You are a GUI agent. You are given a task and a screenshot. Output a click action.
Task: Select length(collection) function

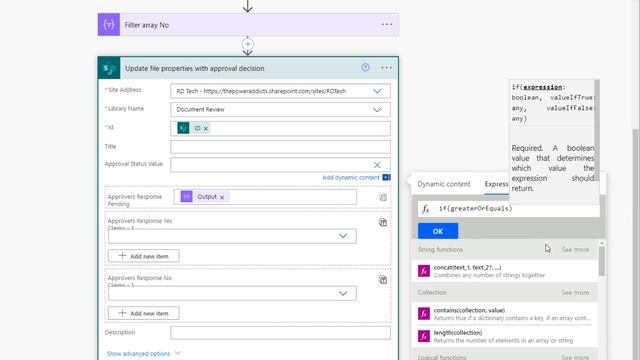[505, 336]
